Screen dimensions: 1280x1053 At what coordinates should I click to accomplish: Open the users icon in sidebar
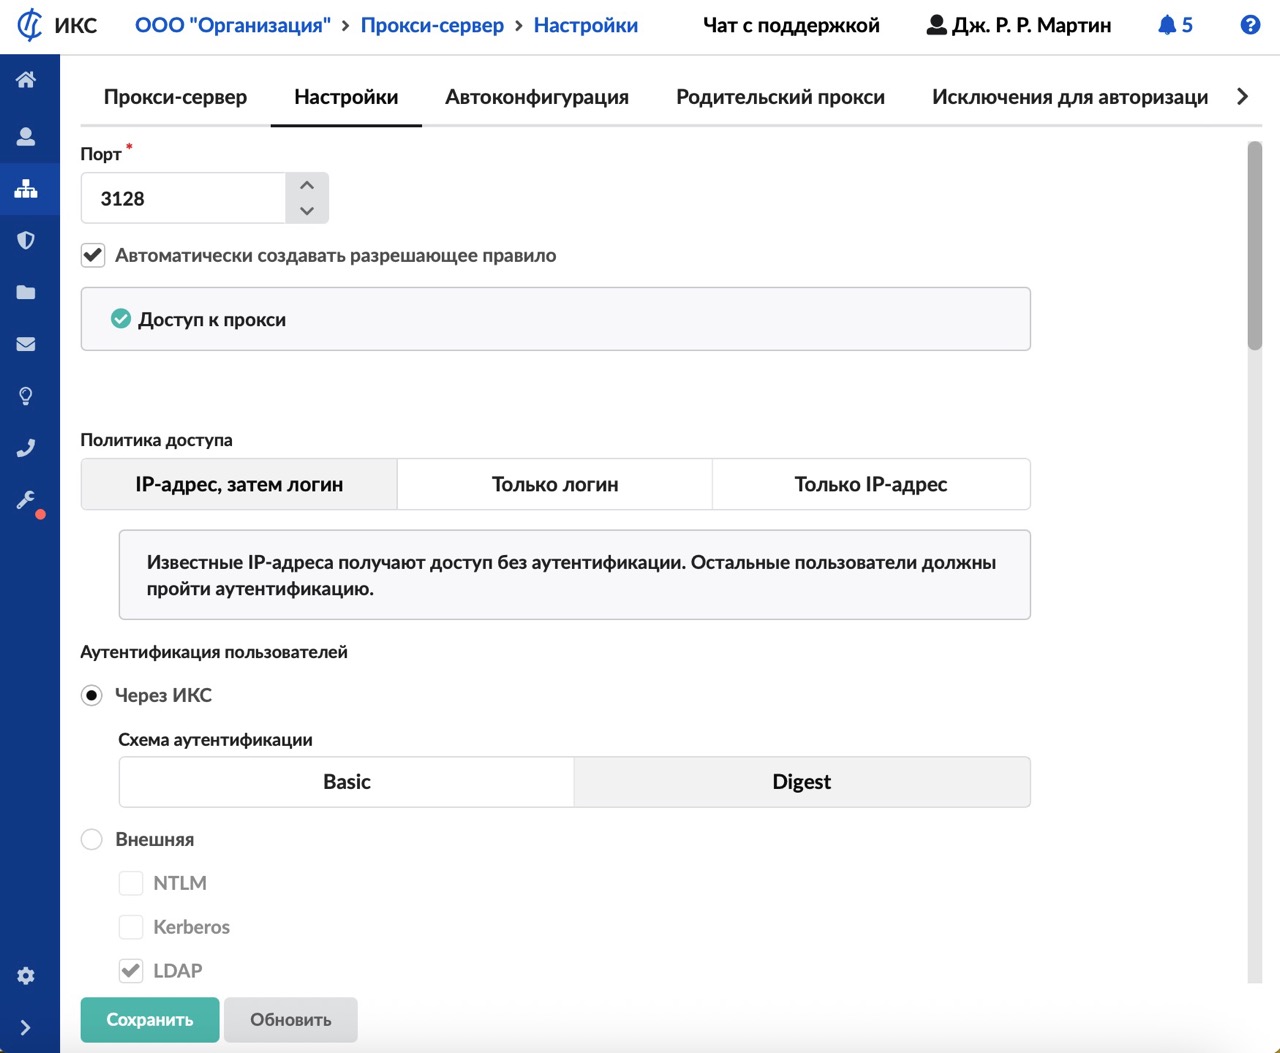26,136
